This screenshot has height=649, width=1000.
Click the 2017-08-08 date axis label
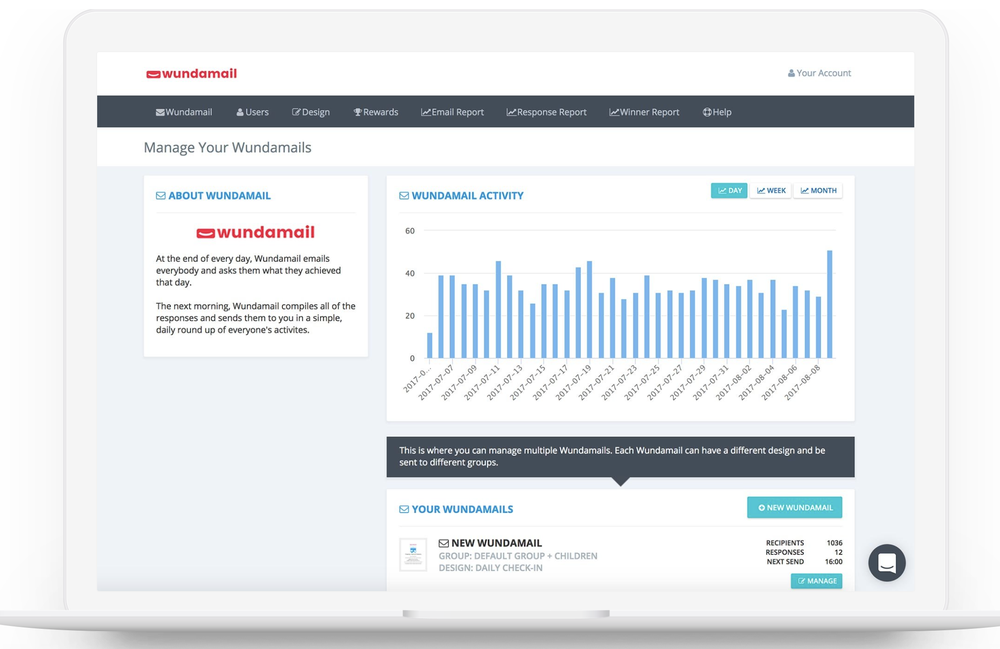coord(804,381)
